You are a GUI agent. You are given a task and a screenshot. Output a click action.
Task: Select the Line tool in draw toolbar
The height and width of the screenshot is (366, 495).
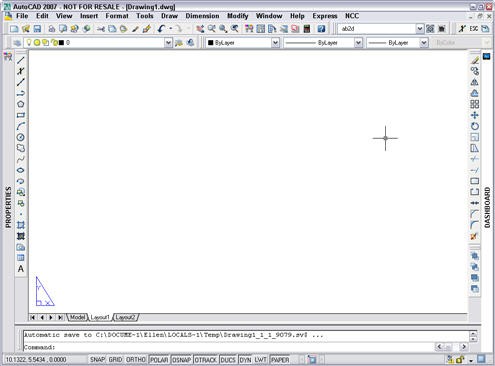tap(21, 60)
